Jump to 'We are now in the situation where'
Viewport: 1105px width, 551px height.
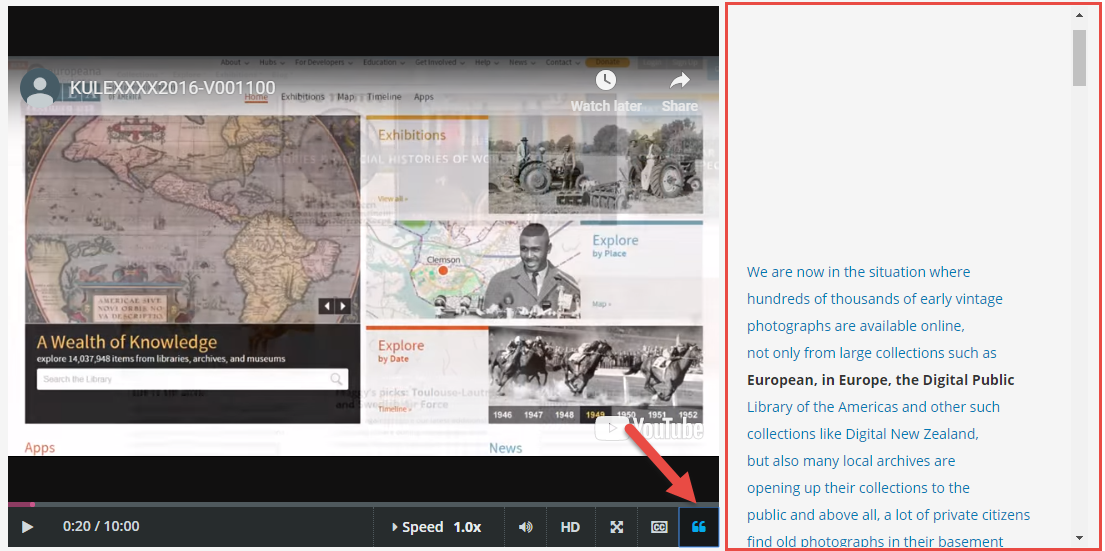(858, 272)
